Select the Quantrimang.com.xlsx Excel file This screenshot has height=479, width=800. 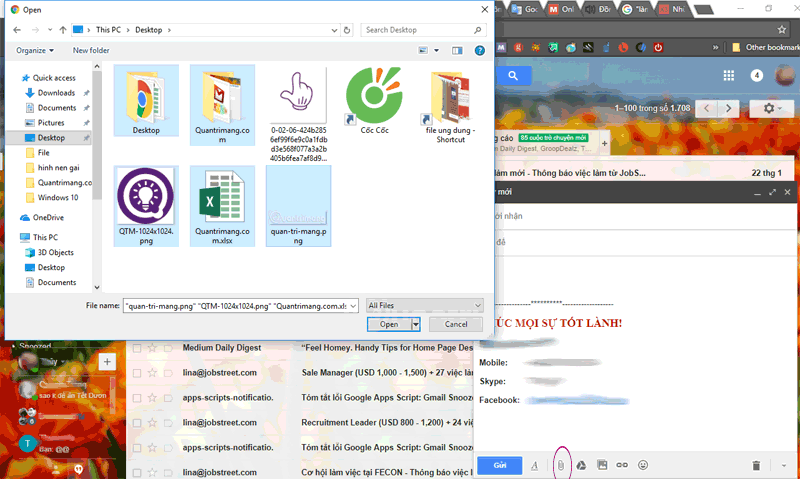pyautogui.click(x=222, y=206)
